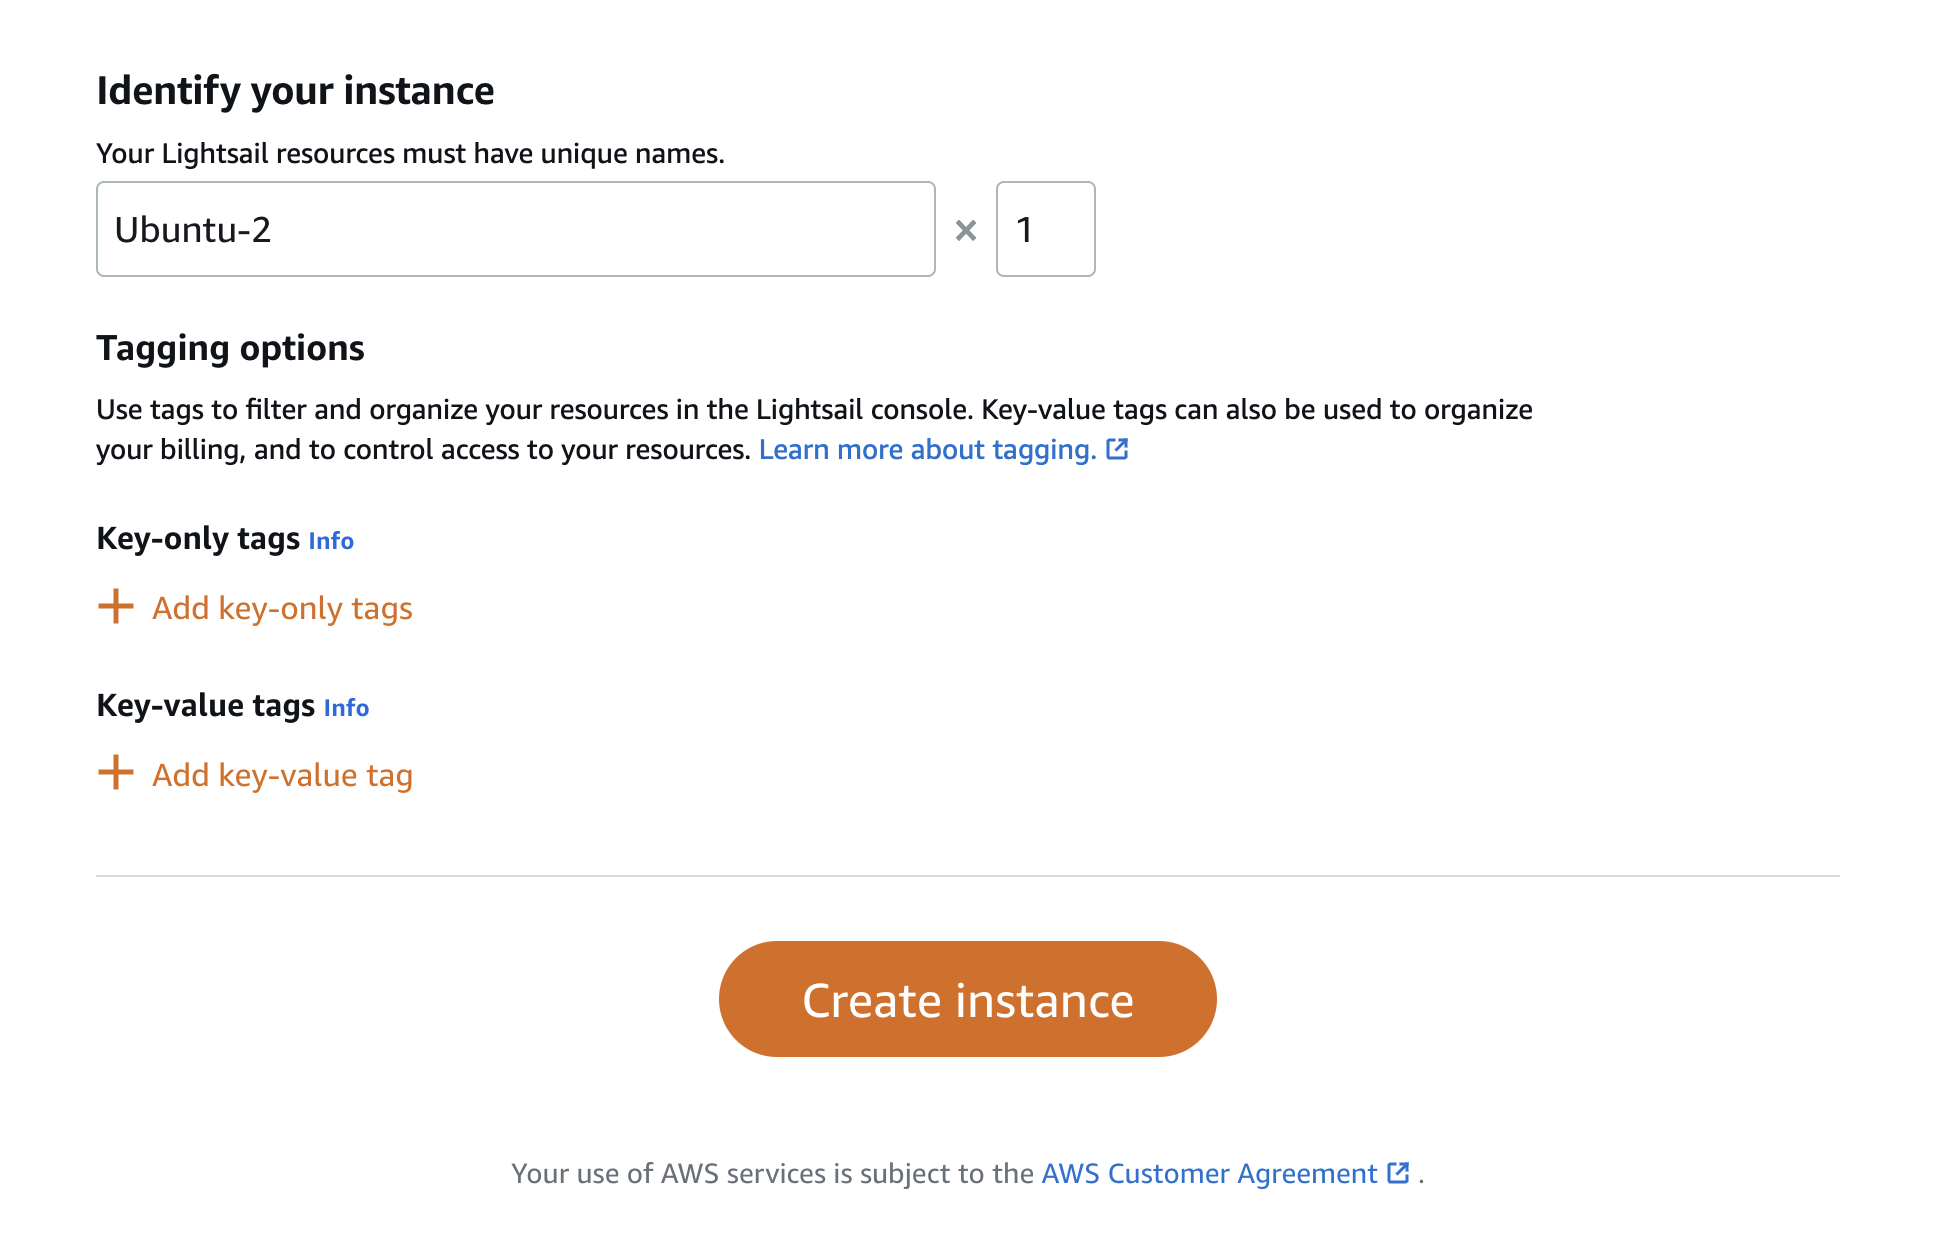Select the instance name field showing Ubuntu-2
This screenshot has height=1238, width=1939.
515,229
